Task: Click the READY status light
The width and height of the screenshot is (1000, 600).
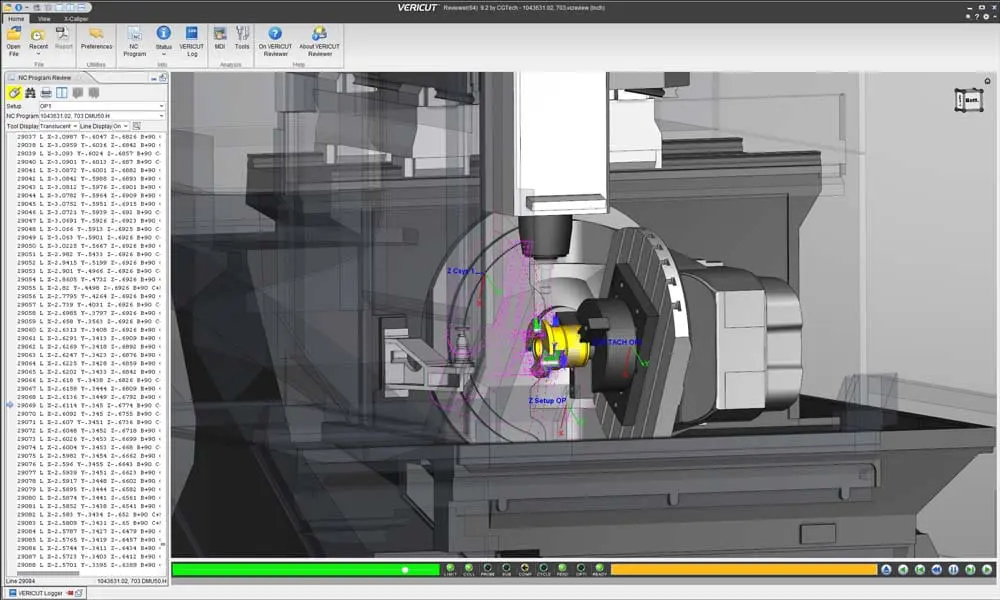Action: click(x=599, y=569)
